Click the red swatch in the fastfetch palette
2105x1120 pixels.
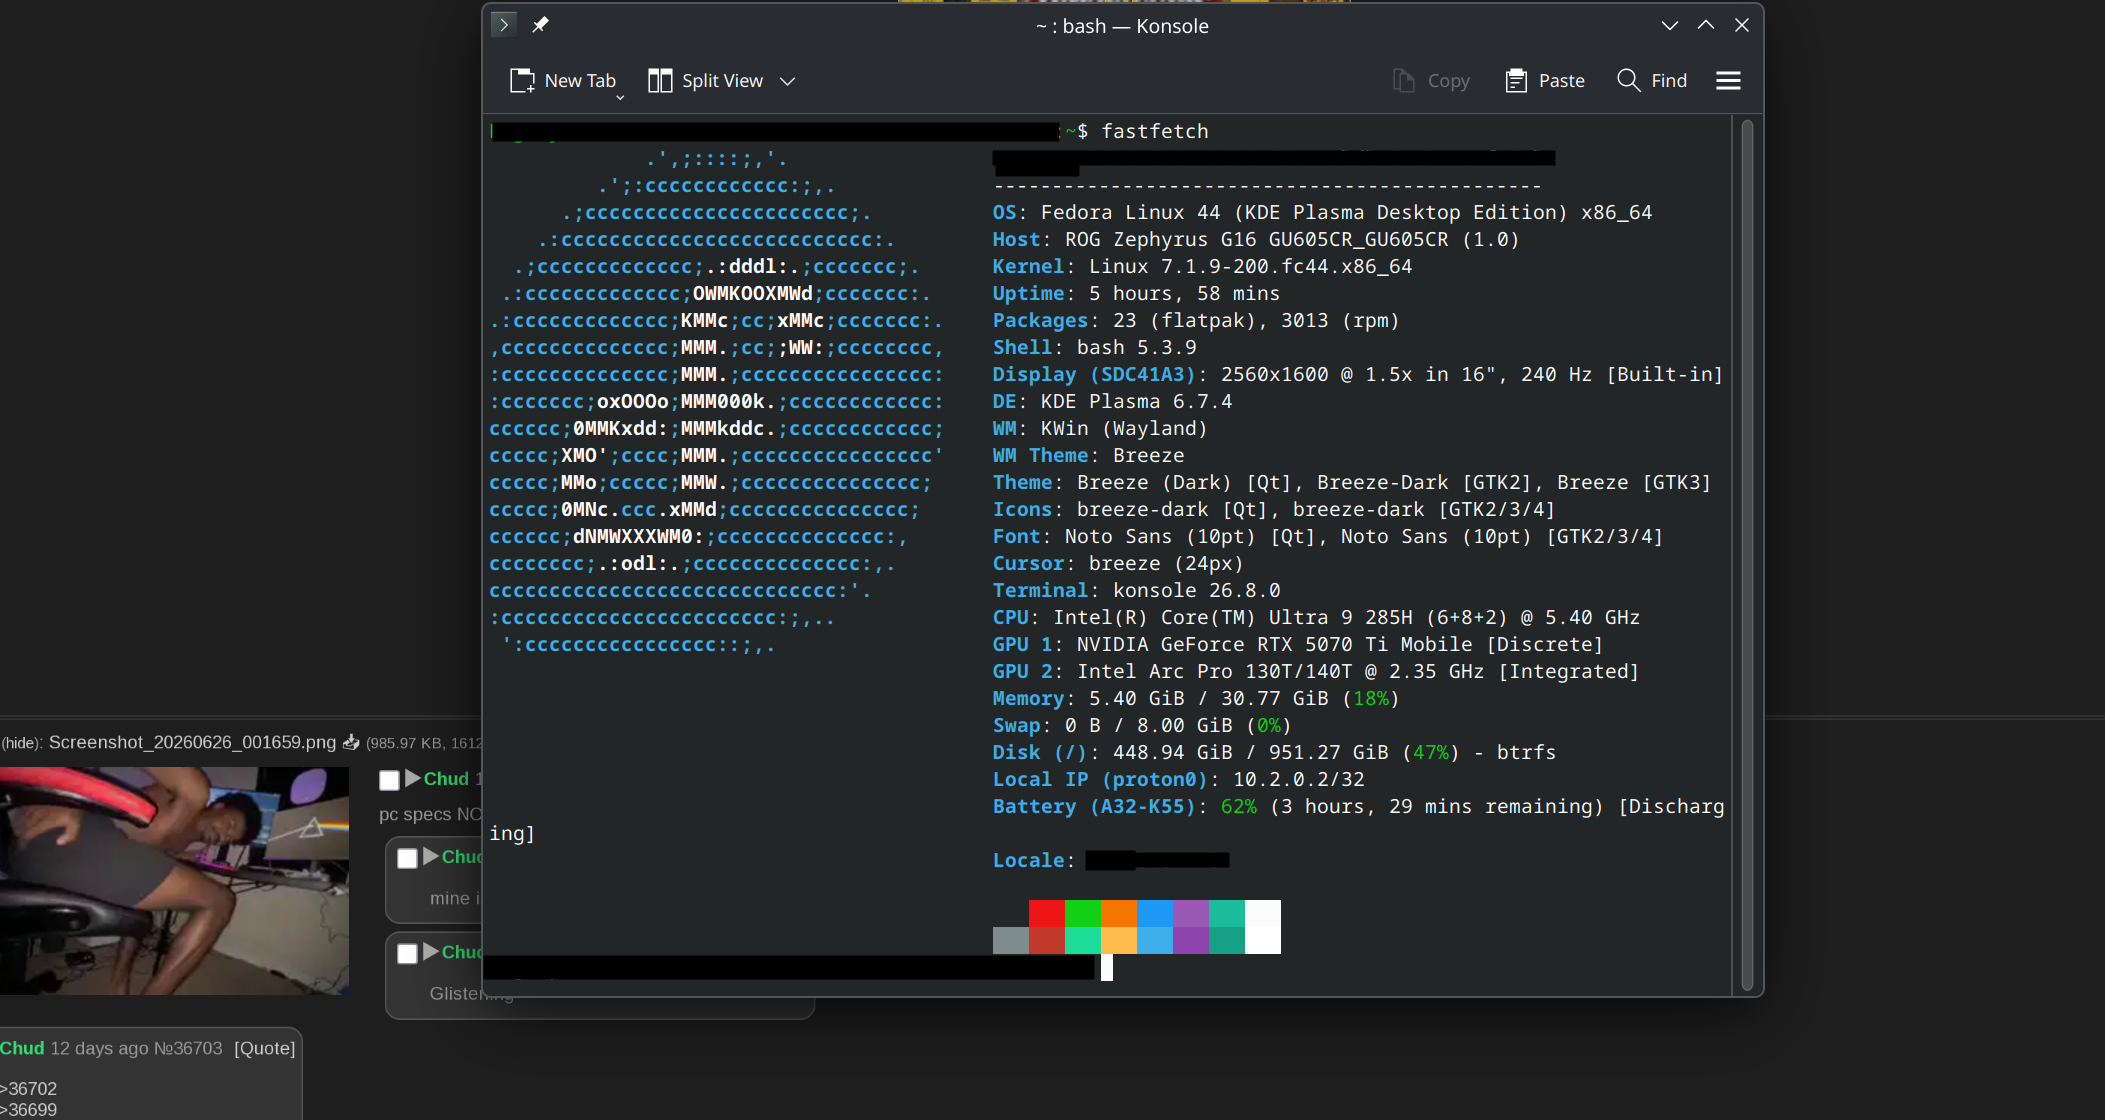(x=1047, y=913)
